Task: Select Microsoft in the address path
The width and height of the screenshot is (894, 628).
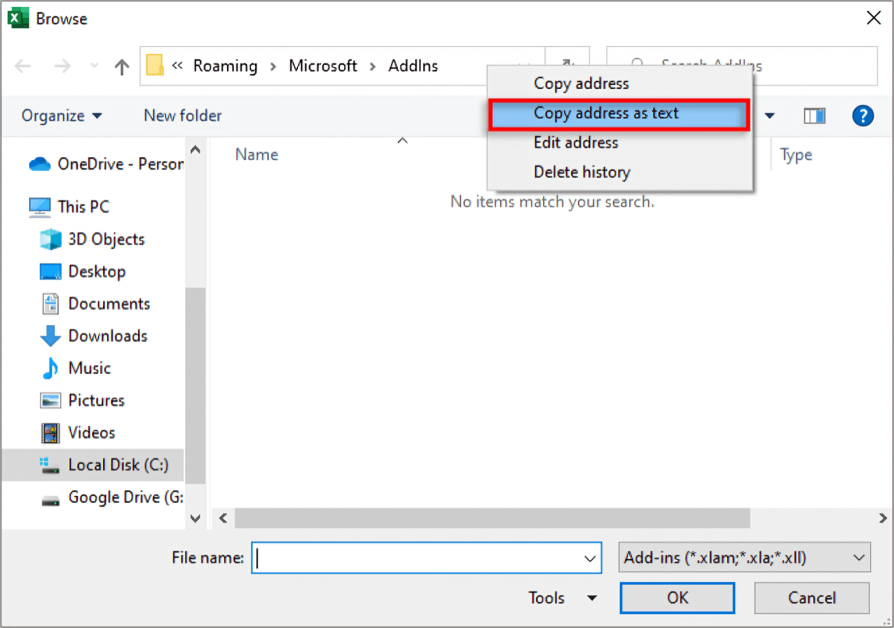Action: (323, 66)
